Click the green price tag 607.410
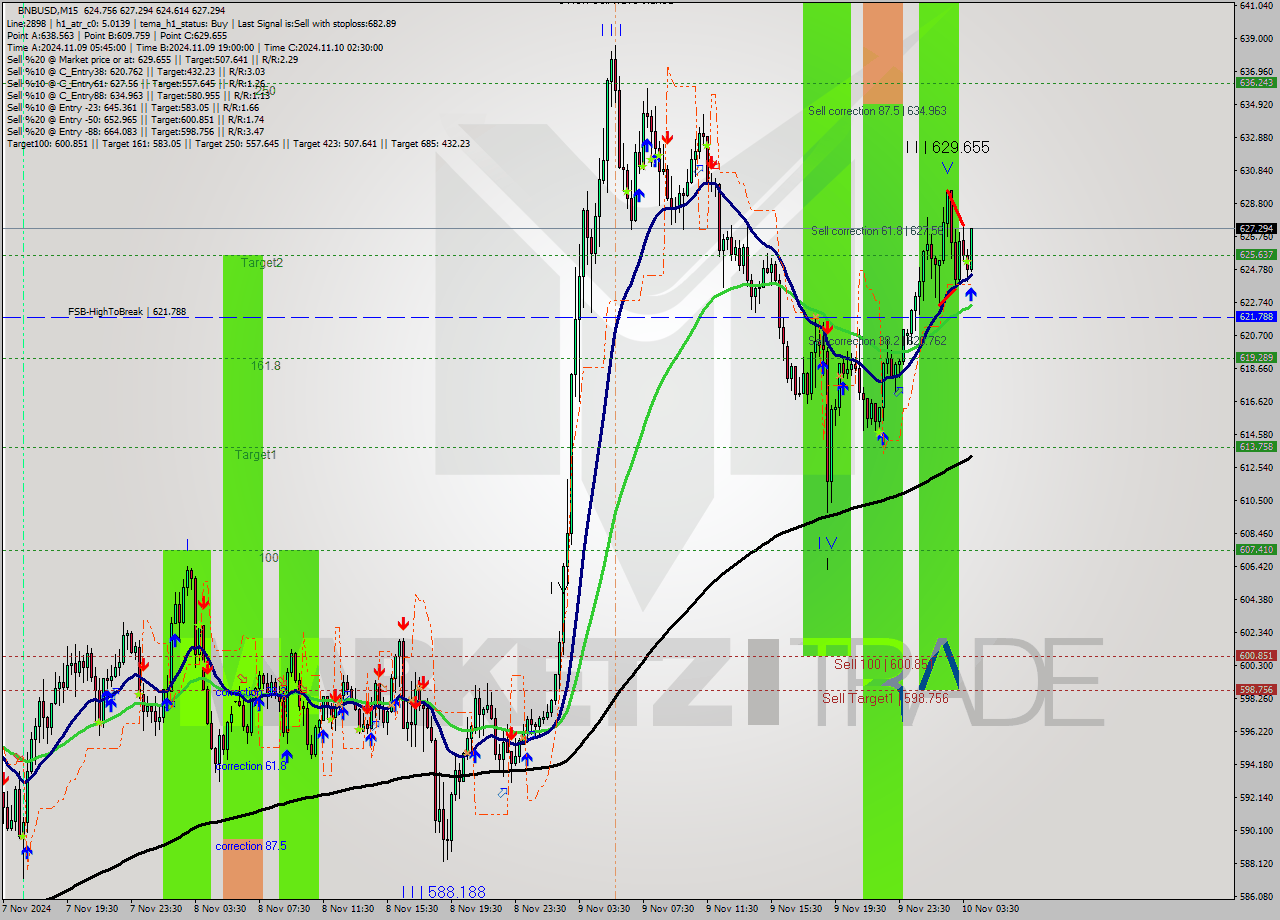 coord(1256,550)
